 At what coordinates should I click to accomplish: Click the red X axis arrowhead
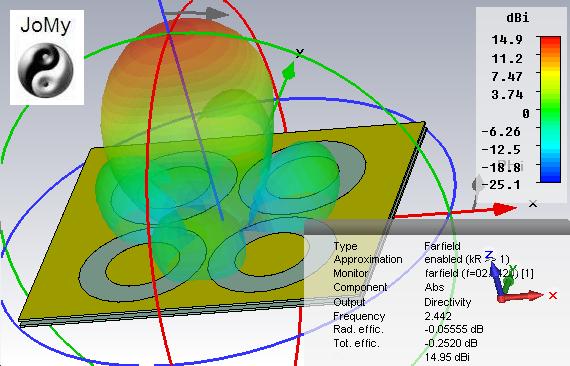point(505,209)
